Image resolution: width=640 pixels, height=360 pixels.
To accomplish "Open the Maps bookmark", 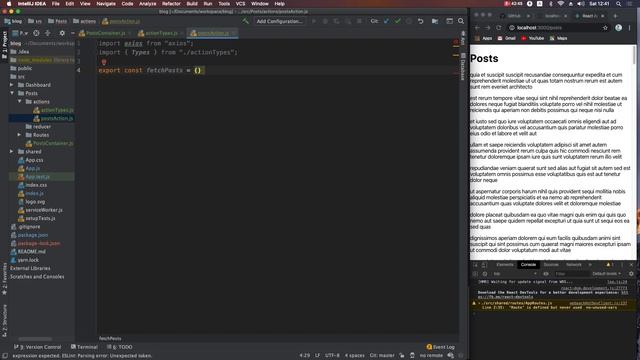I will coord(558,38).
